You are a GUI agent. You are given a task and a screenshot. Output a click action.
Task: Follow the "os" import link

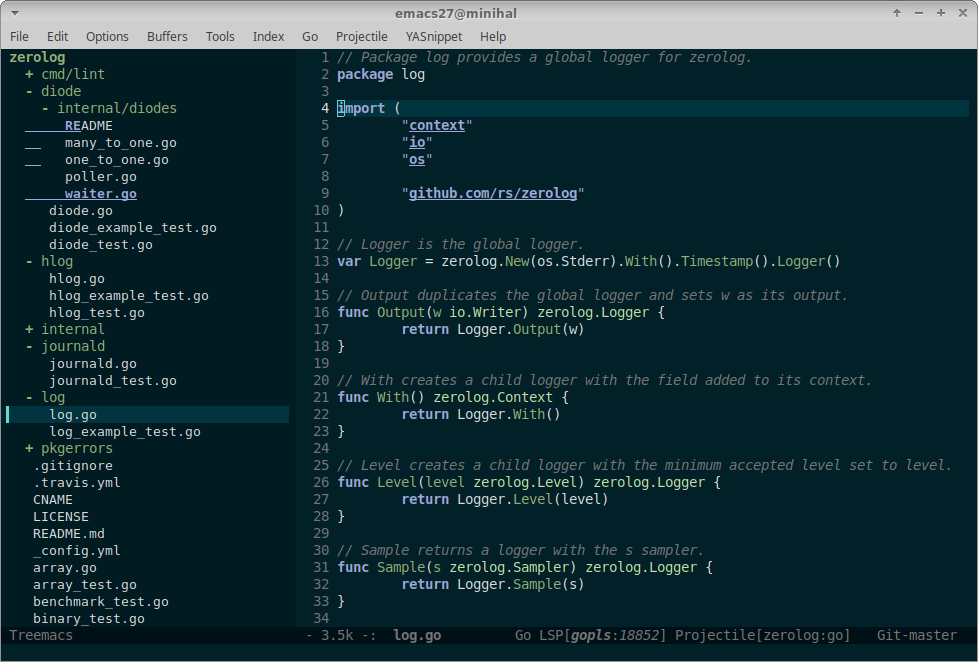(417, 160)
